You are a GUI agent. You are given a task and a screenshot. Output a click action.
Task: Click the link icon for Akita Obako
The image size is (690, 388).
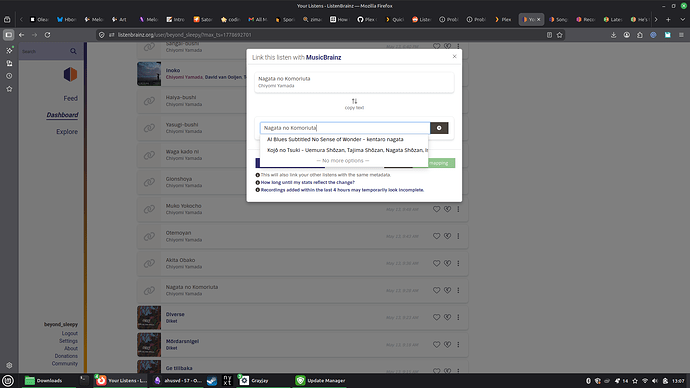pyautogui.click(x=149, y=263)
